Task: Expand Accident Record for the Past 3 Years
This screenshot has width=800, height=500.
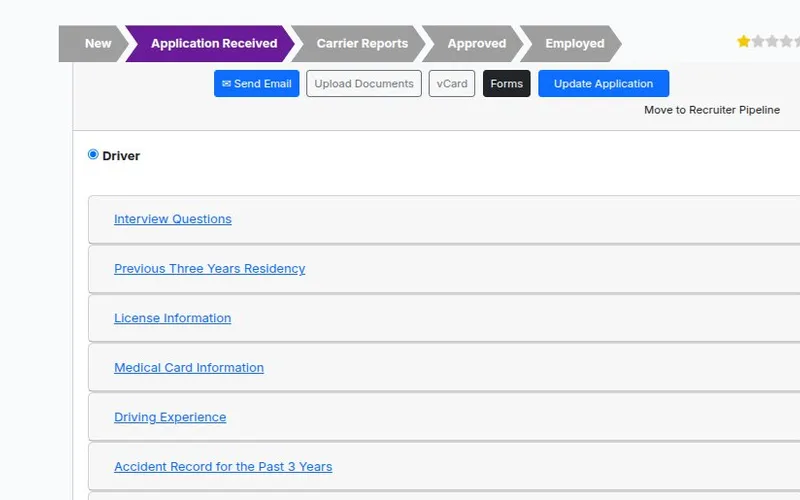Action: click(223, 466)
